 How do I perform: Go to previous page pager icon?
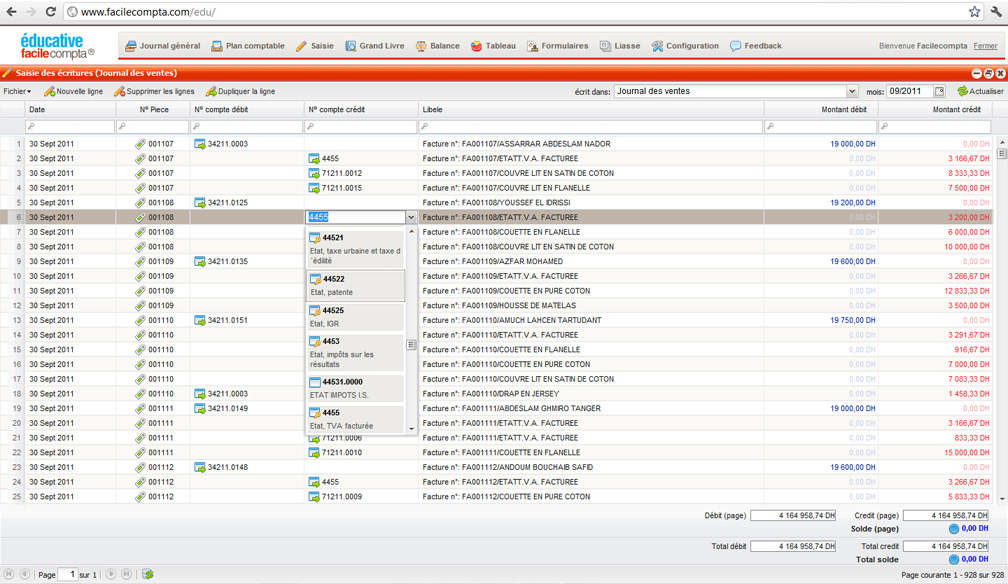[x=24, y=574]
